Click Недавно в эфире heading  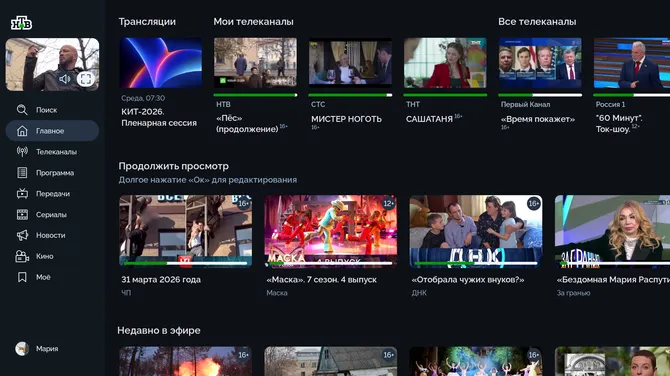point(159,330)
